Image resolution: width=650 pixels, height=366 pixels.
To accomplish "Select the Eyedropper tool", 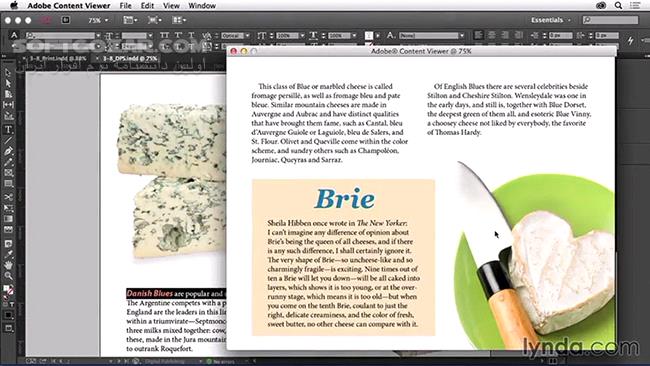I will coord(8,254).
